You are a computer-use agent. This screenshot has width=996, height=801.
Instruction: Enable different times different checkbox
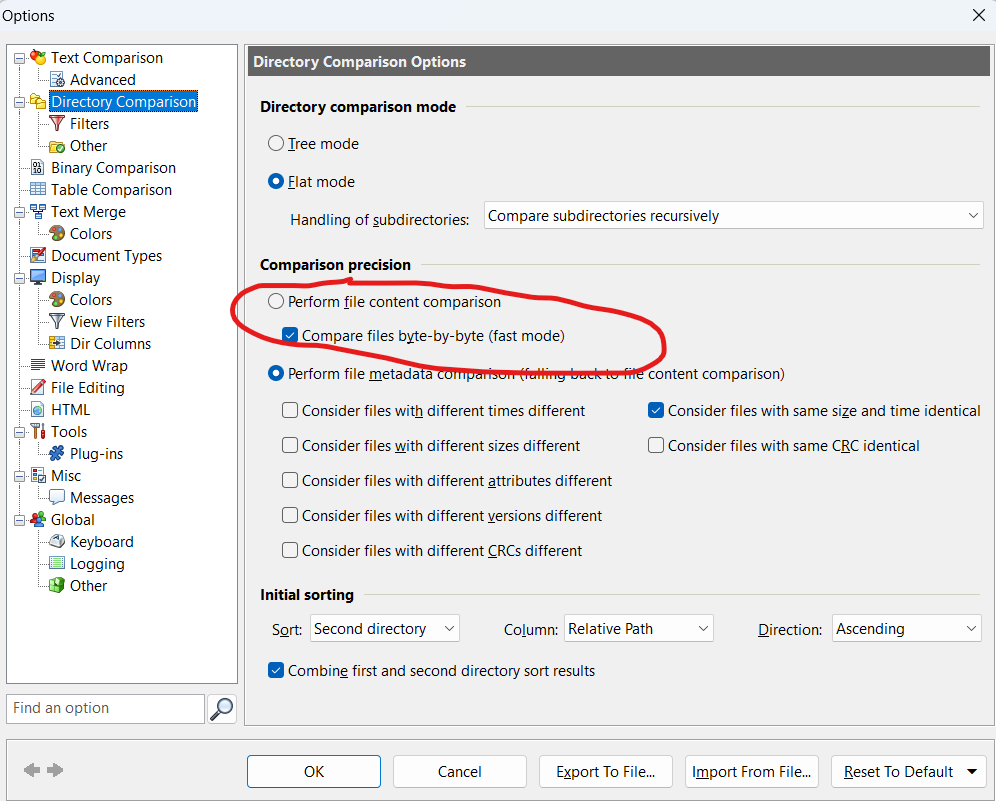(290, 410)
